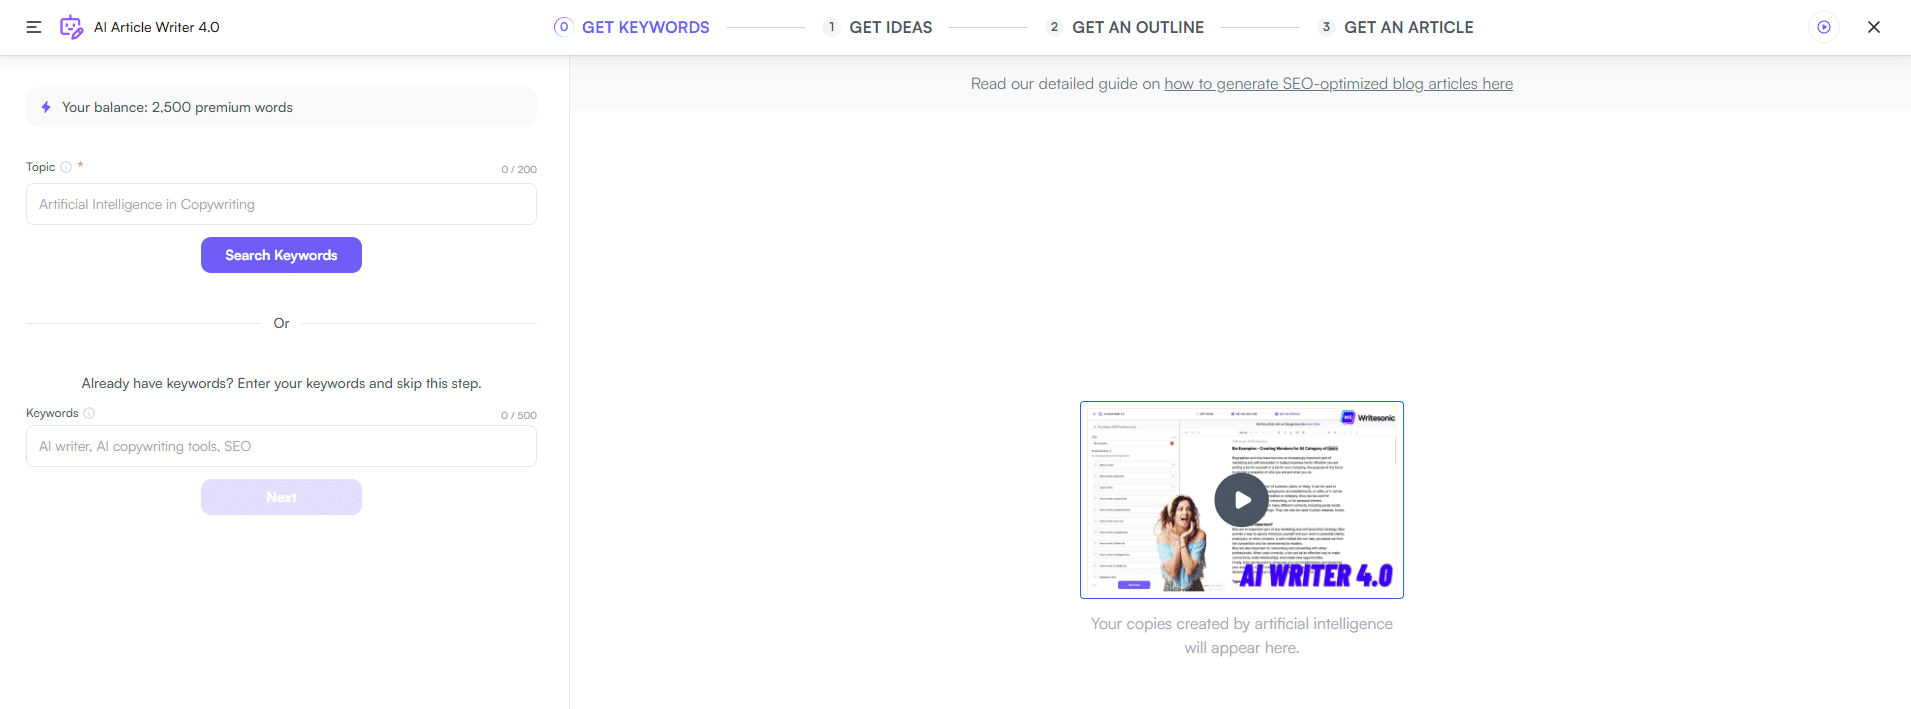This screenshot has width=1911, height=709.
Task: Click the 'Already have keywords?' hint text
Action: pos(281,383)
